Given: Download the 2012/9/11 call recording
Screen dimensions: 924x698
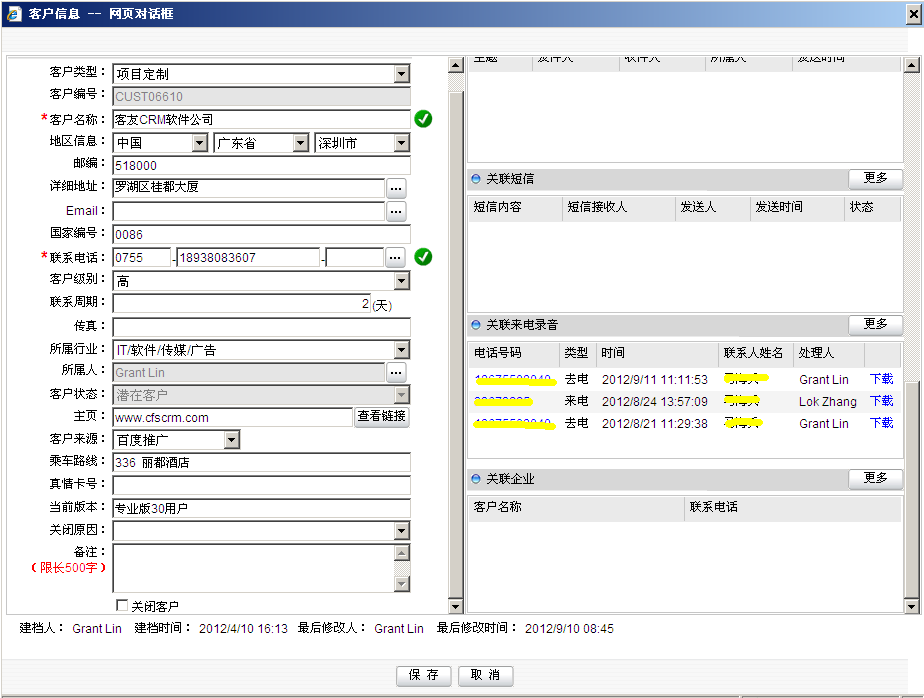Looking at the screenshot, I should [881, 379].
